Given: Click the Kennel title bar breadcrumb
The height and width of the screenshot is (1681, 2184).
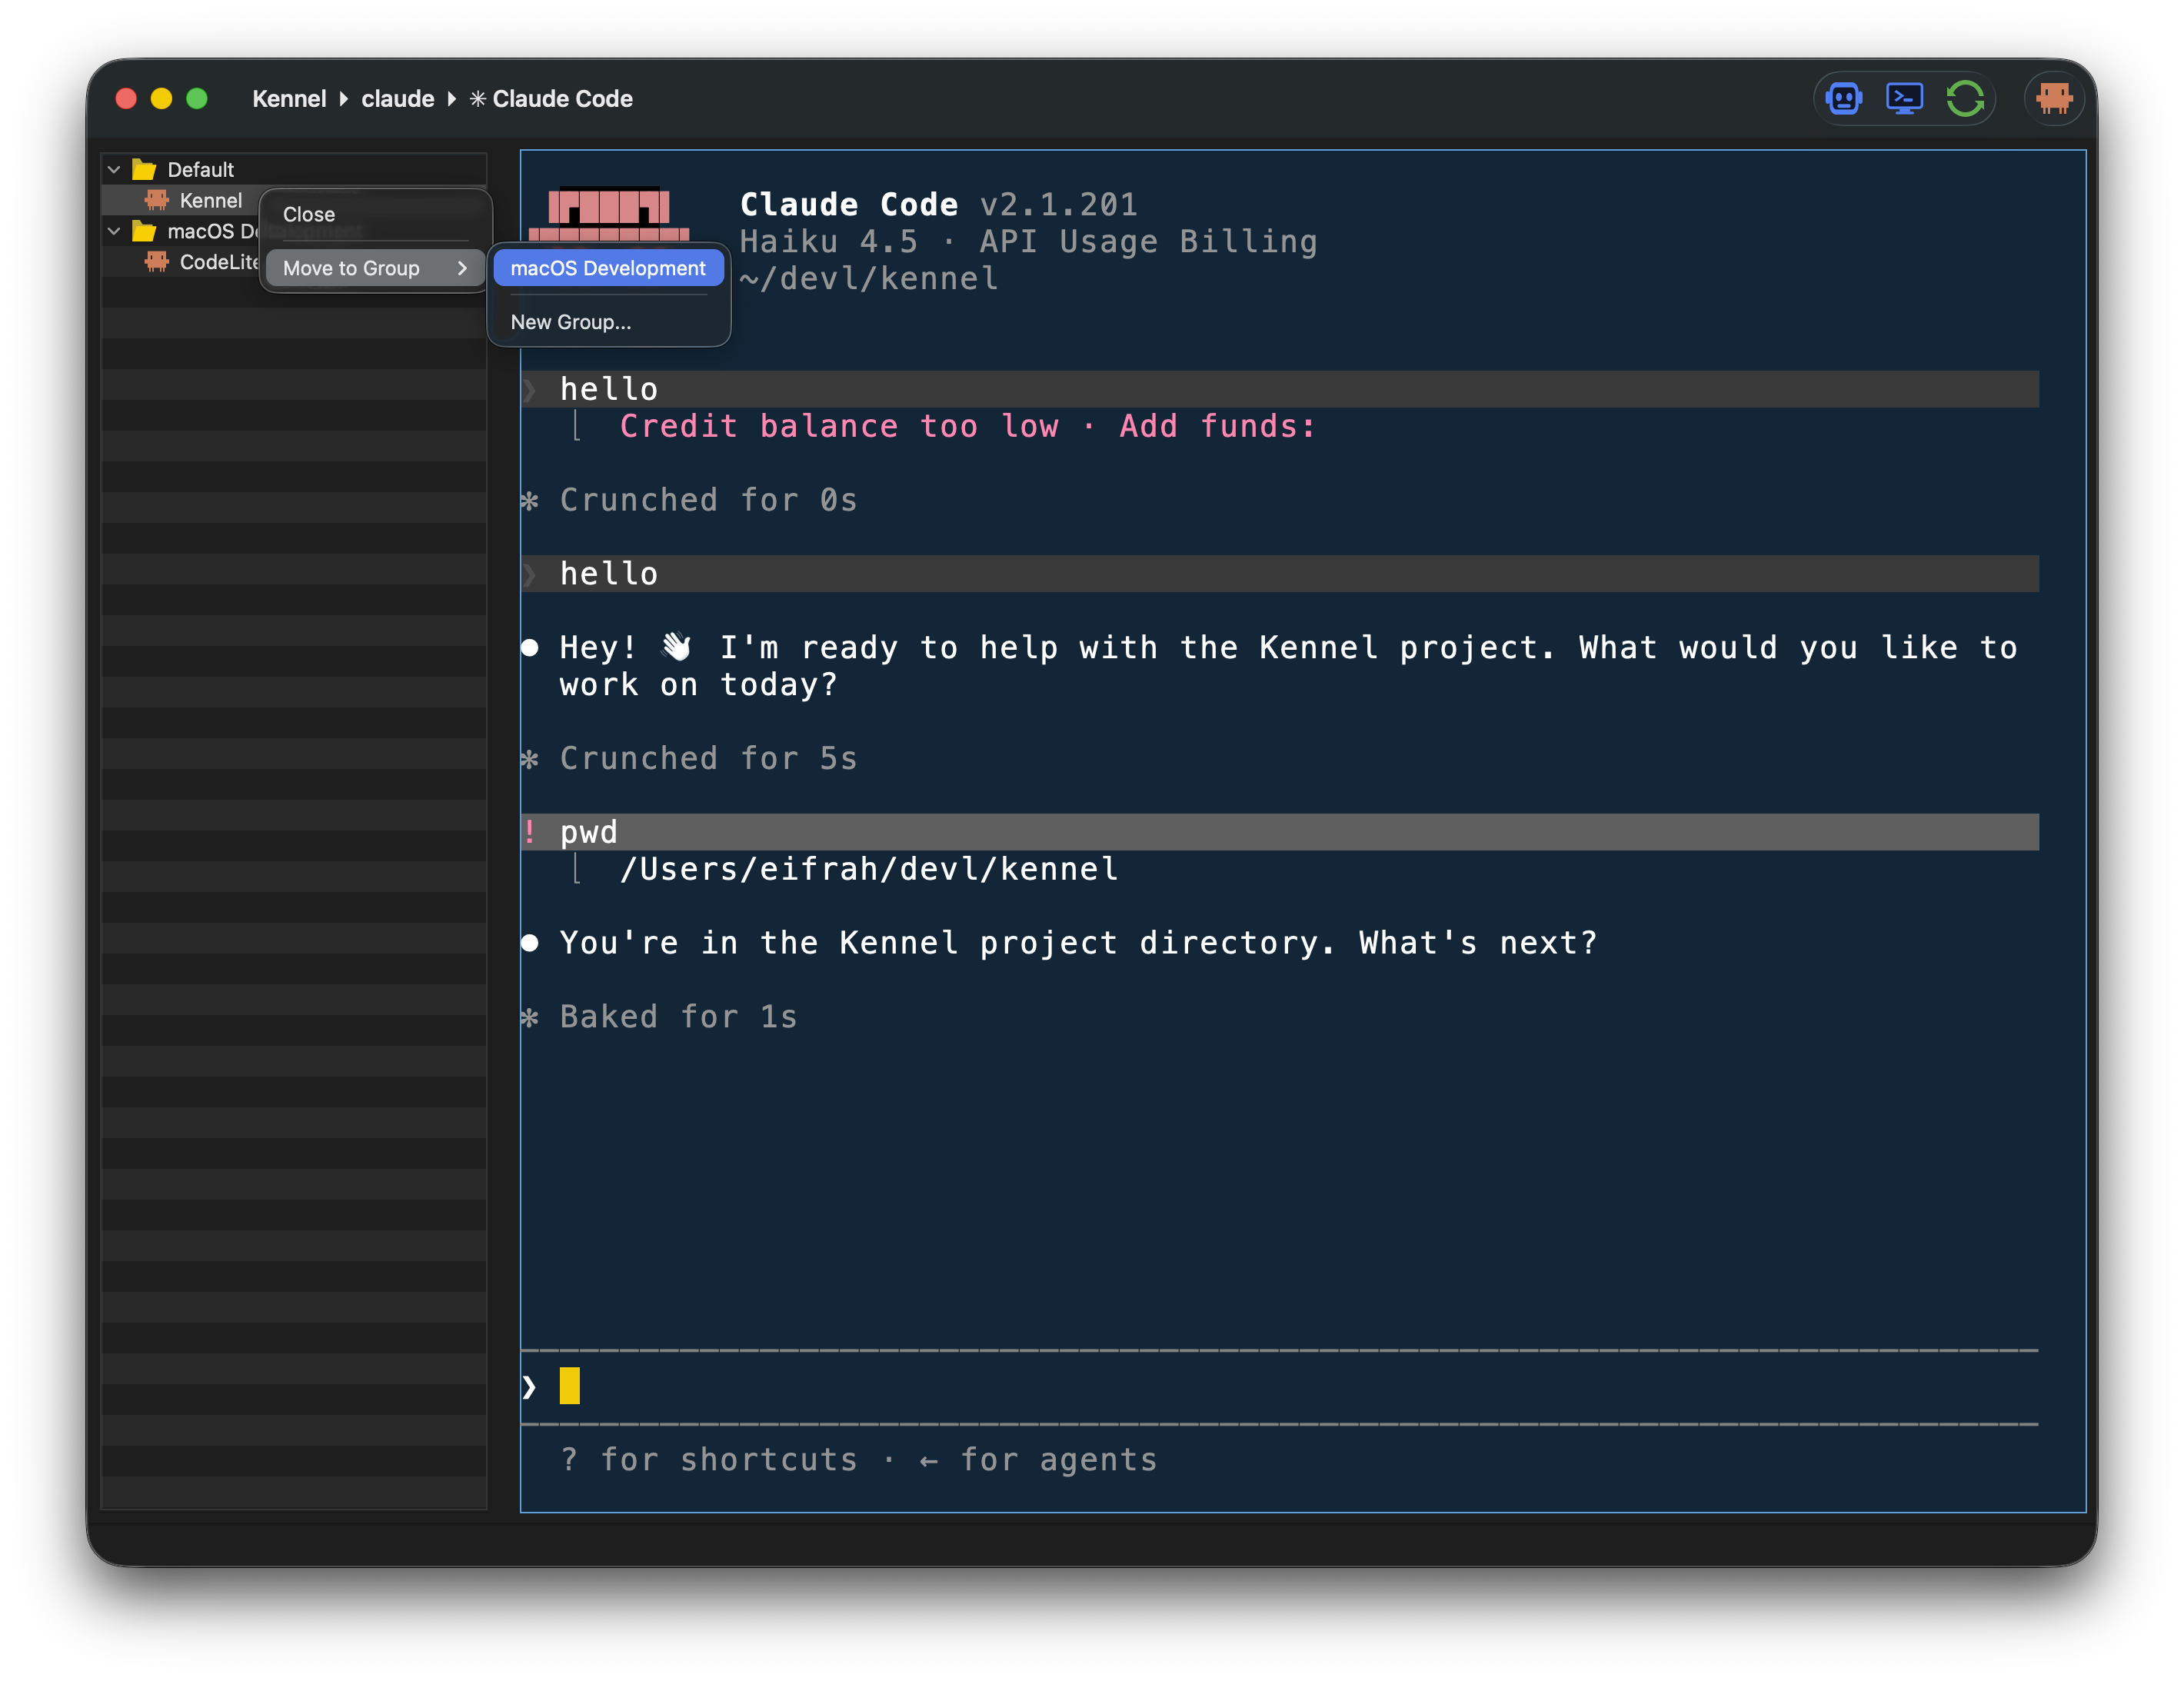Looking at the screenshot, I should click(x=289, y=98).
